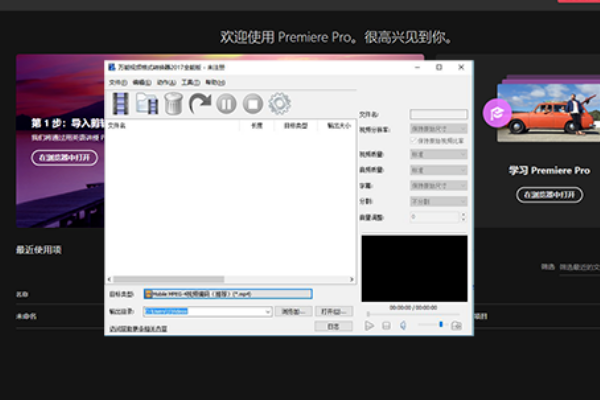Click the converter app icon in title bar
Image resolution: width=600 pixels, height=400 pixels.
(x=112, y=67)
